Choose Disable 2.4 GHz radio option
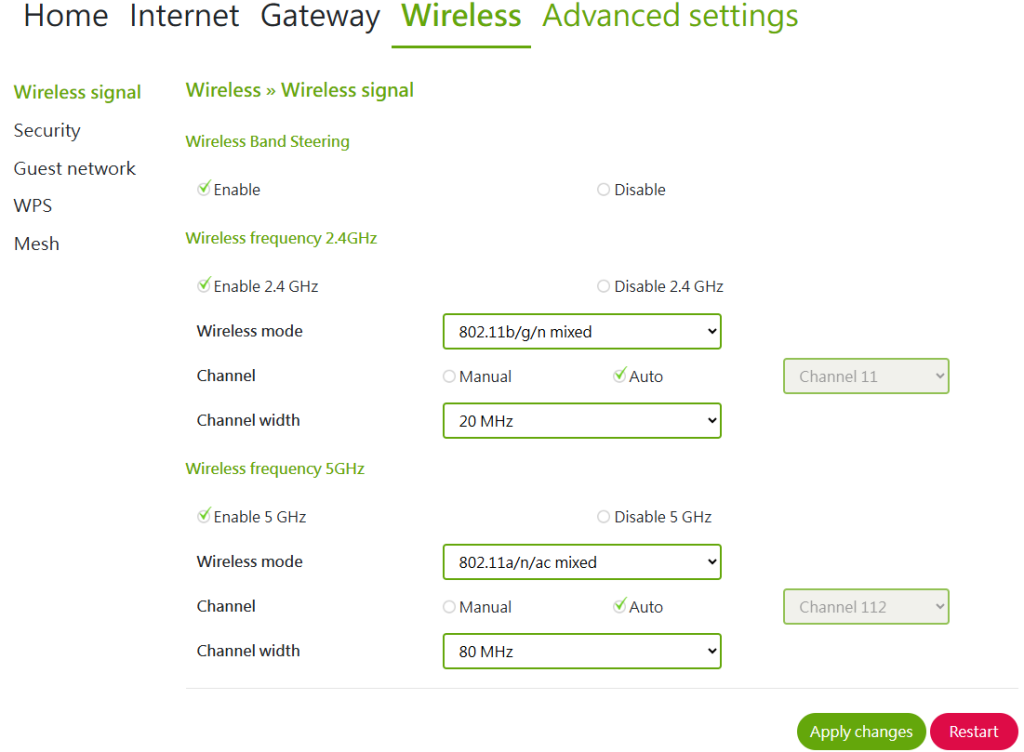 603,287
